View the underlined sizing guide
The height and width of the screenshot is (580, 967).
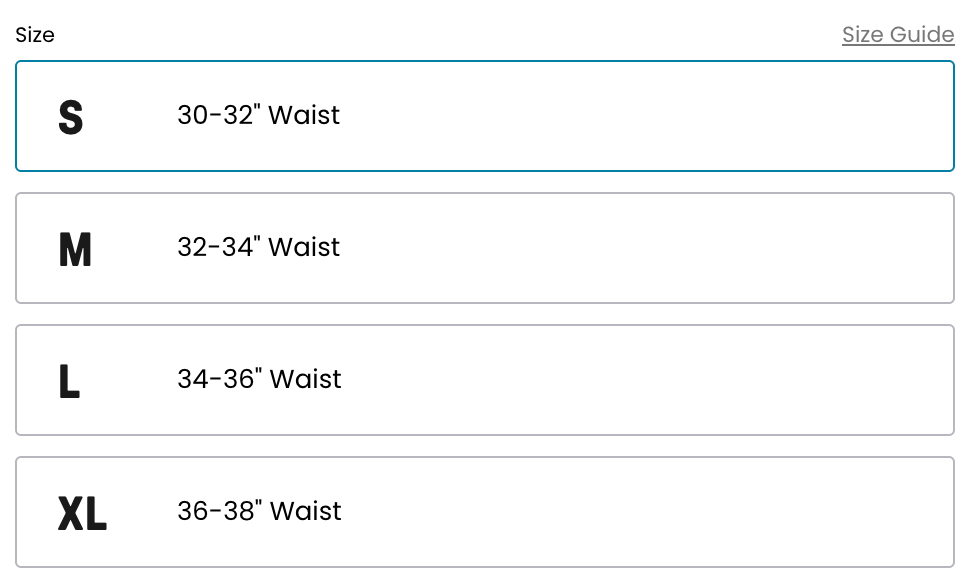(897, 35)
